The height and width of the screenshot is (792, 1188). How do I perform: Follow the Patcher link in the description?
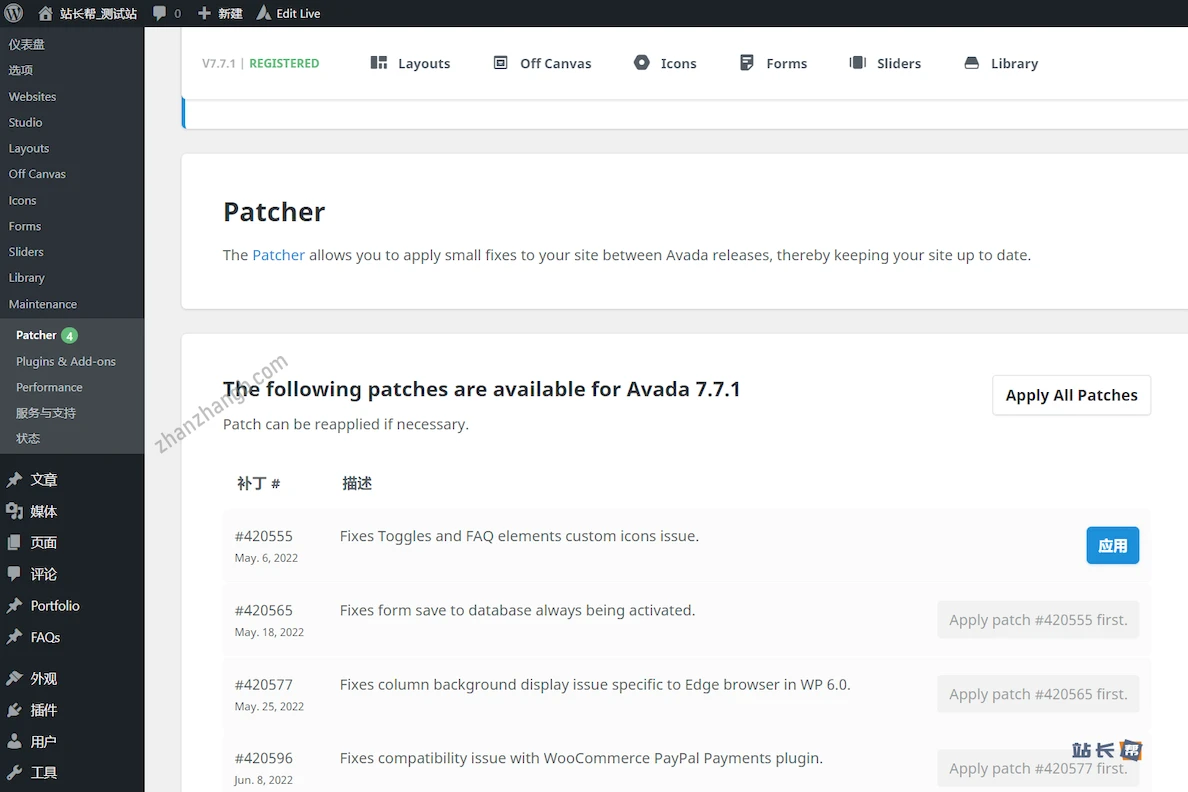(x=278, y=255)
